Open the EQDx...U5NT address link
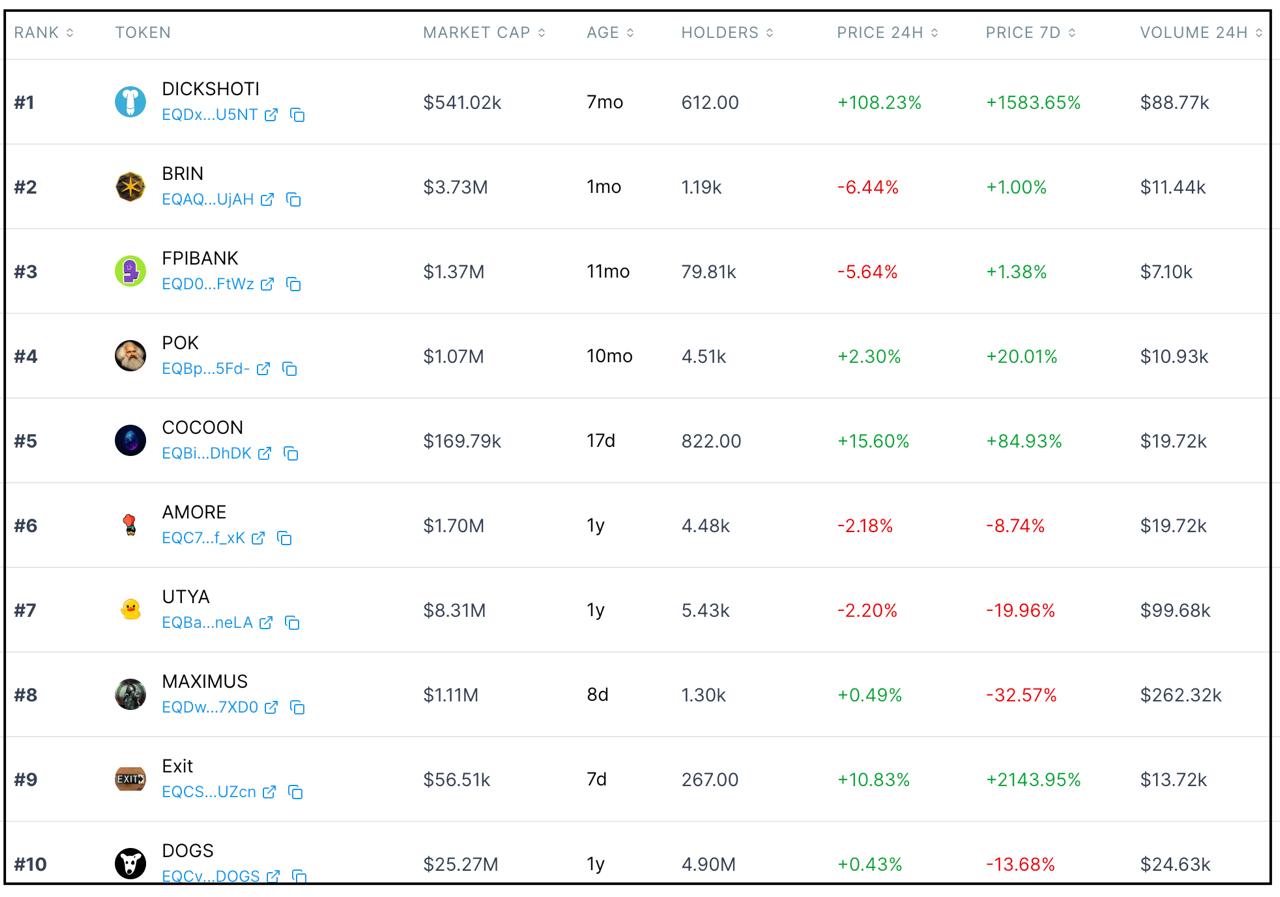The image size is (1280, 897). tap(210, 115)
